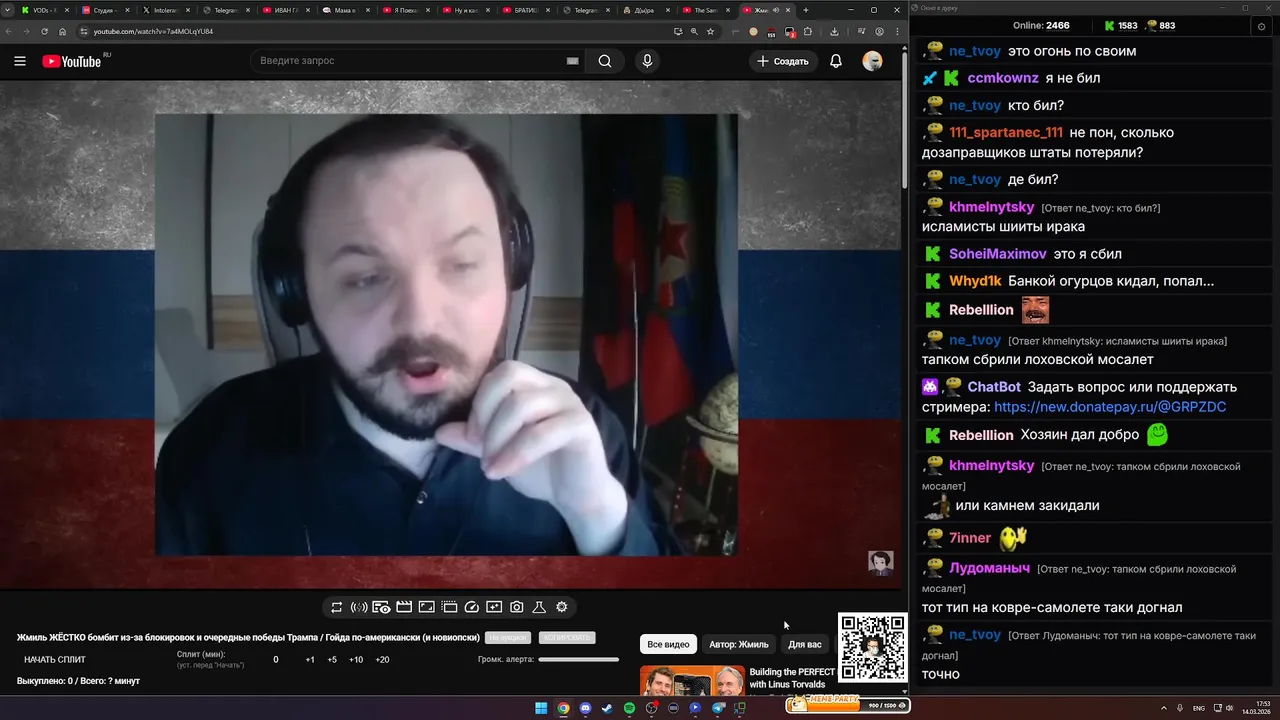Toggle the loop icon in player toolbar
The height and width of the screenshot is (720, 1280).
point(337,607)
